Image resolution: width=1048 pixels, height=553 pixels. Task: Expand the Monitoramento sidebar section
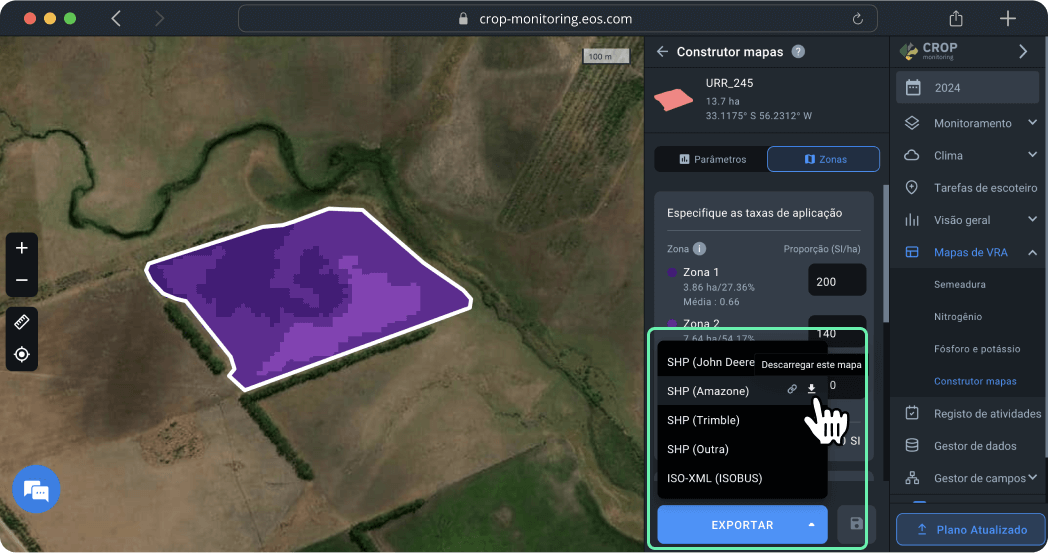click(x=1032, y=123)
